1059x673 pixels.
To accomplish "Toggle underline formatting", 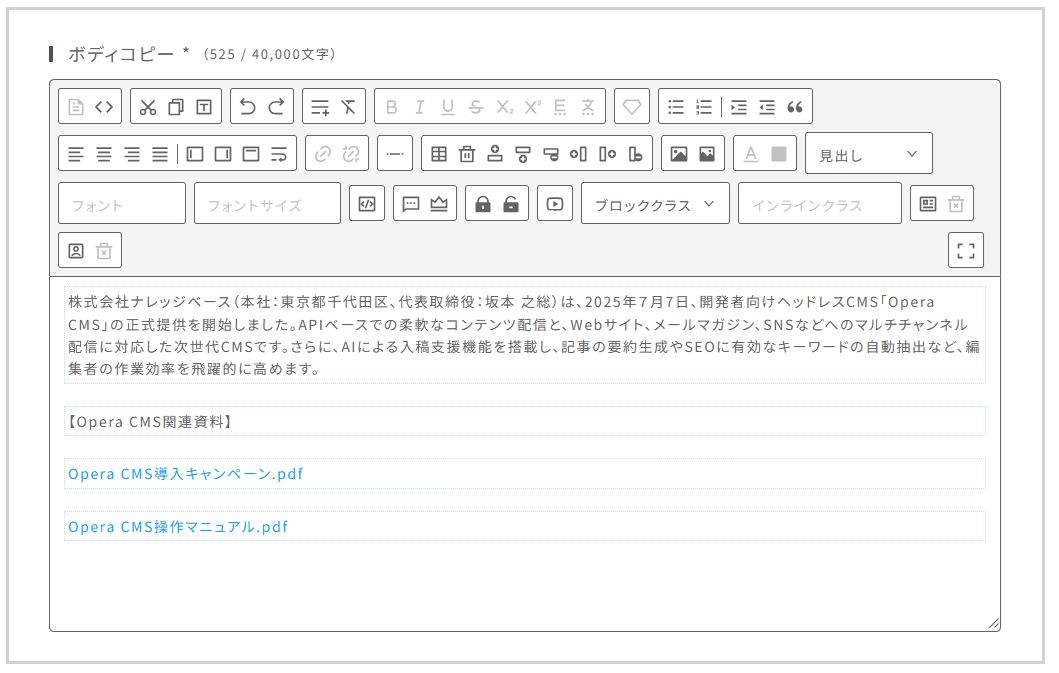I will click(x=448, y=107).
